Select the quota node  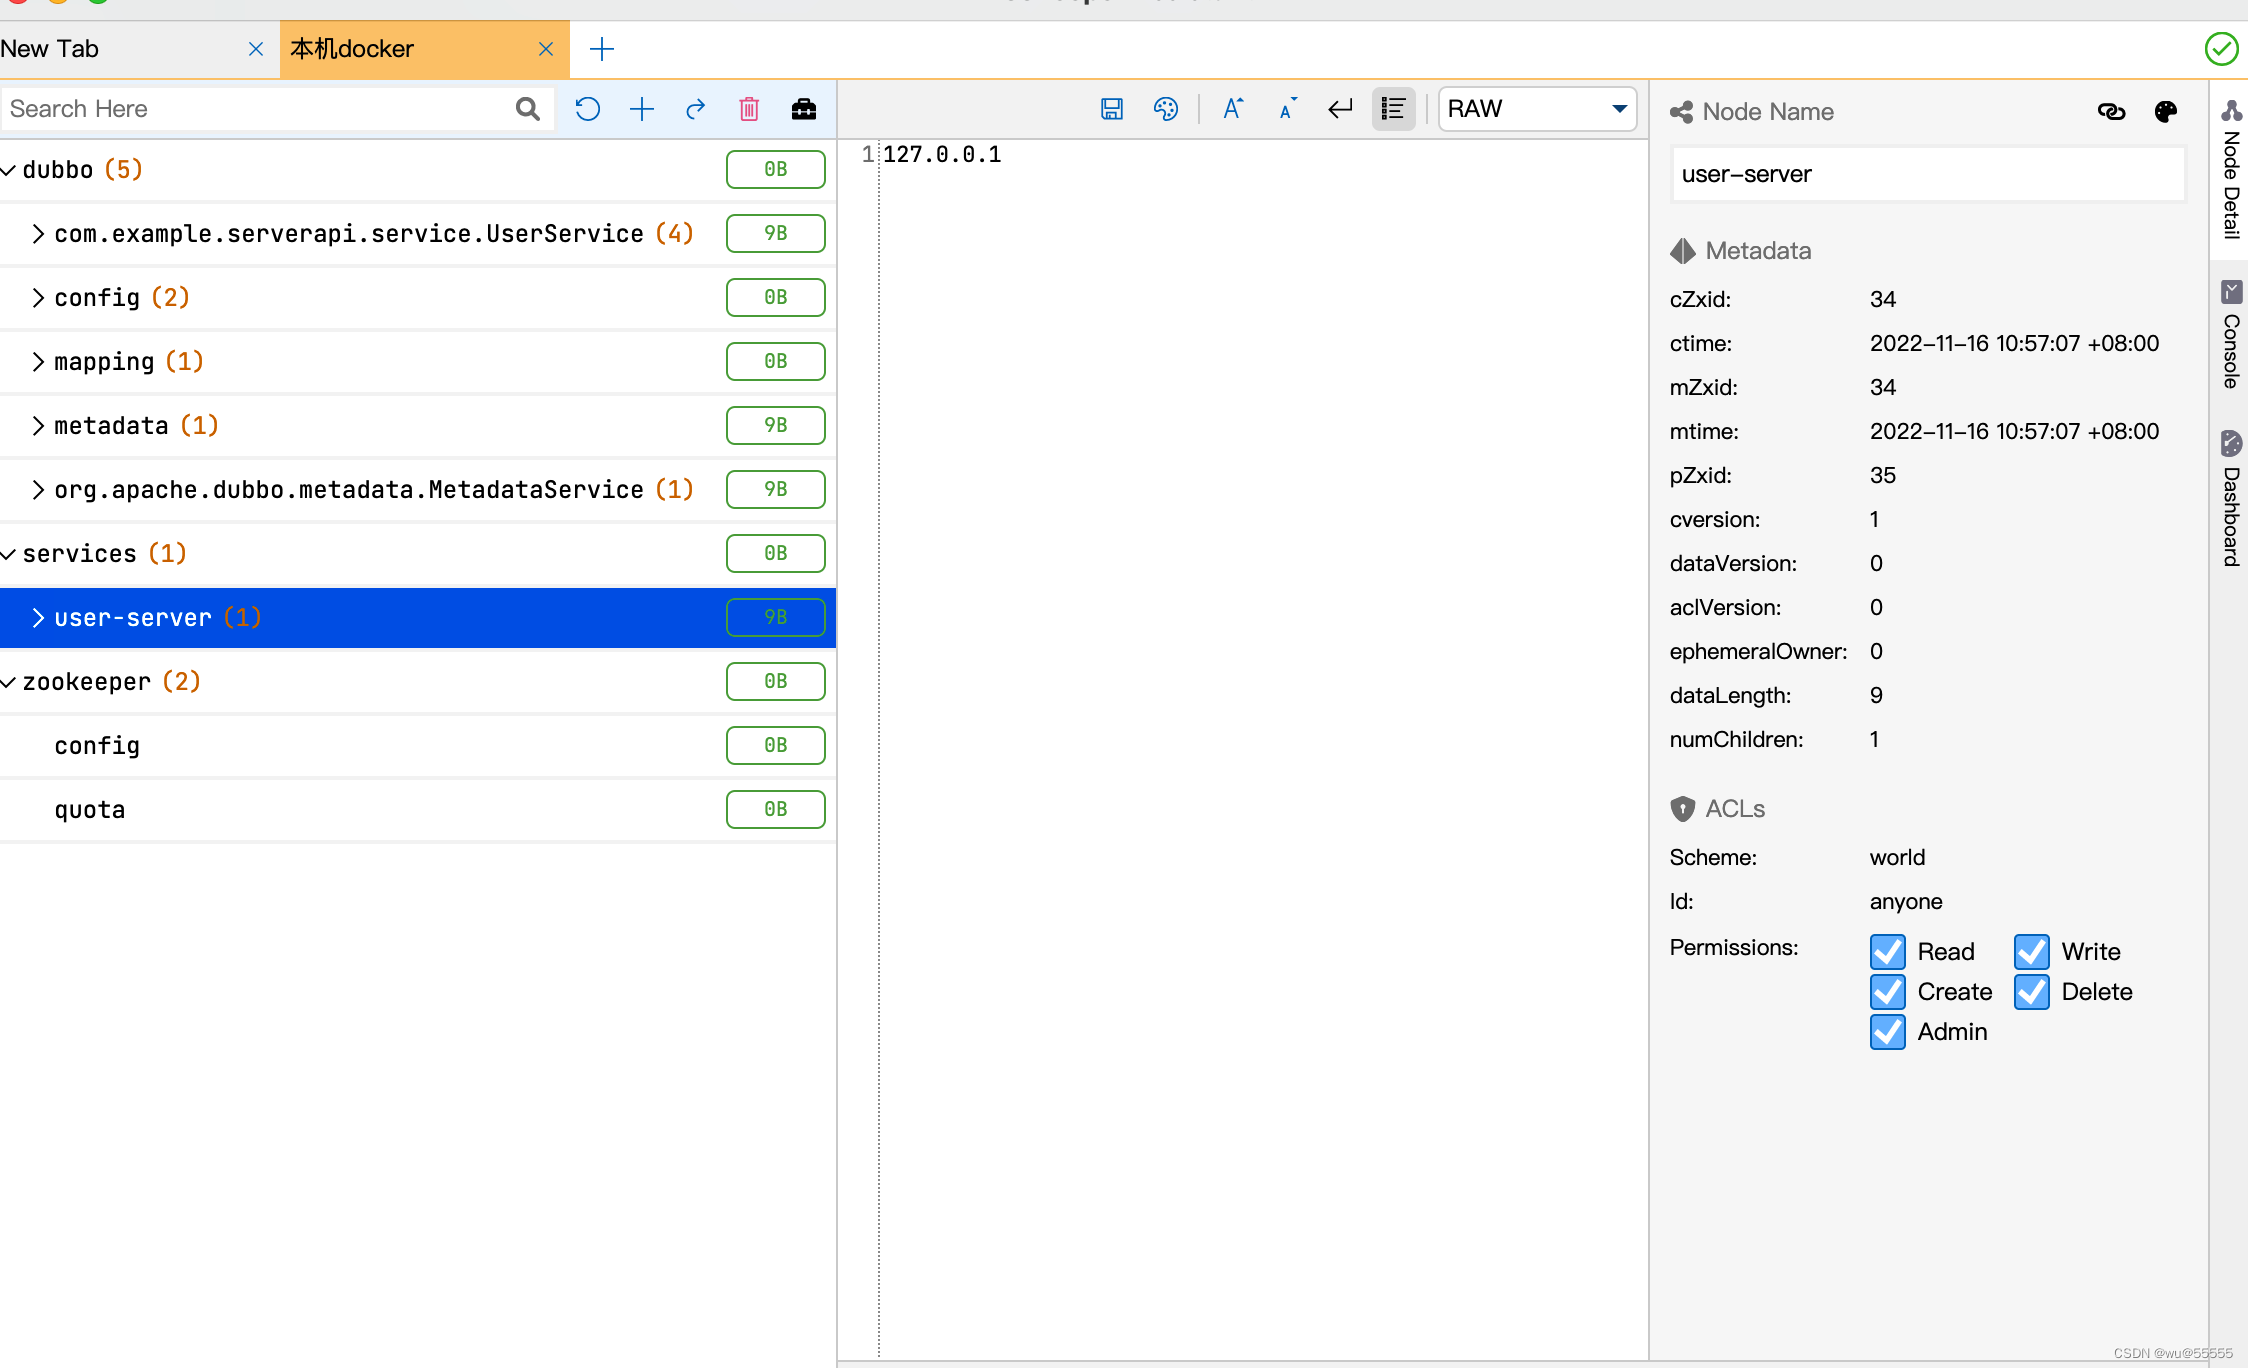[418, 810]
